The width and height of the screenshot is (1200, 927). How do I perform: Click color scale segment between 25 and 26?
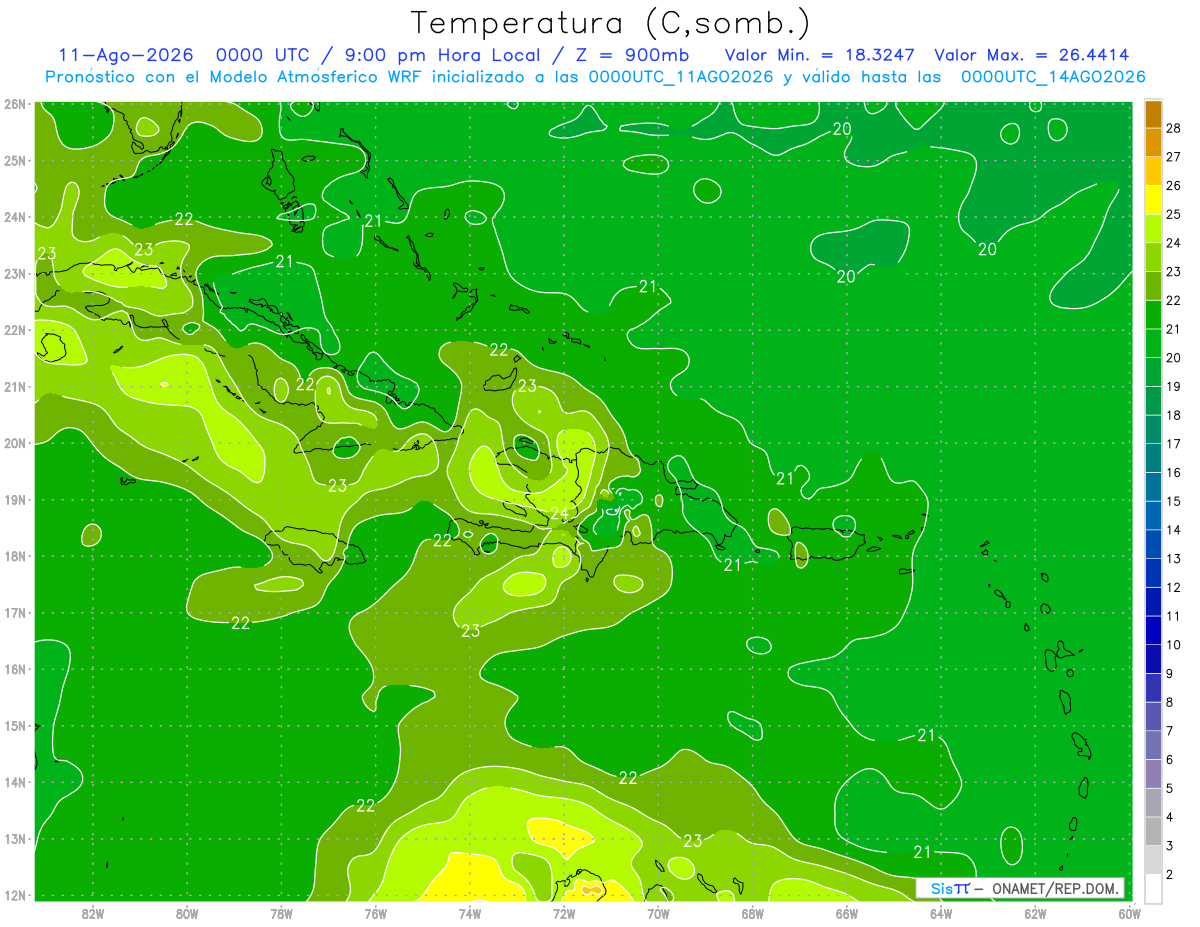tap(1153, 200)
